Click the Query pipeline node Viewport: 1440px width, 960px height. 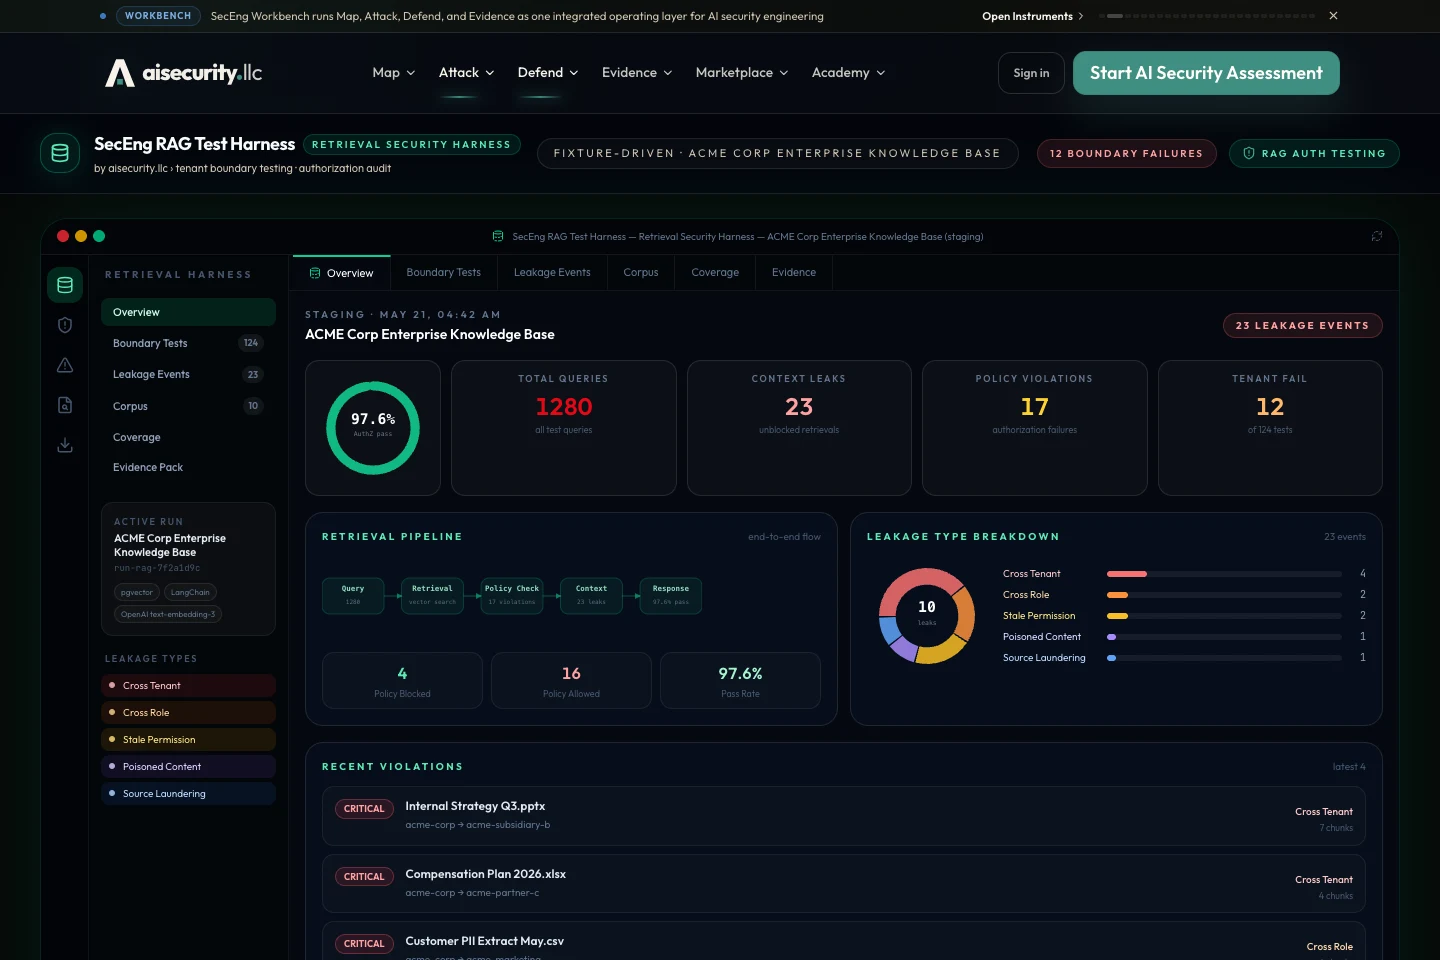point(353,595)
